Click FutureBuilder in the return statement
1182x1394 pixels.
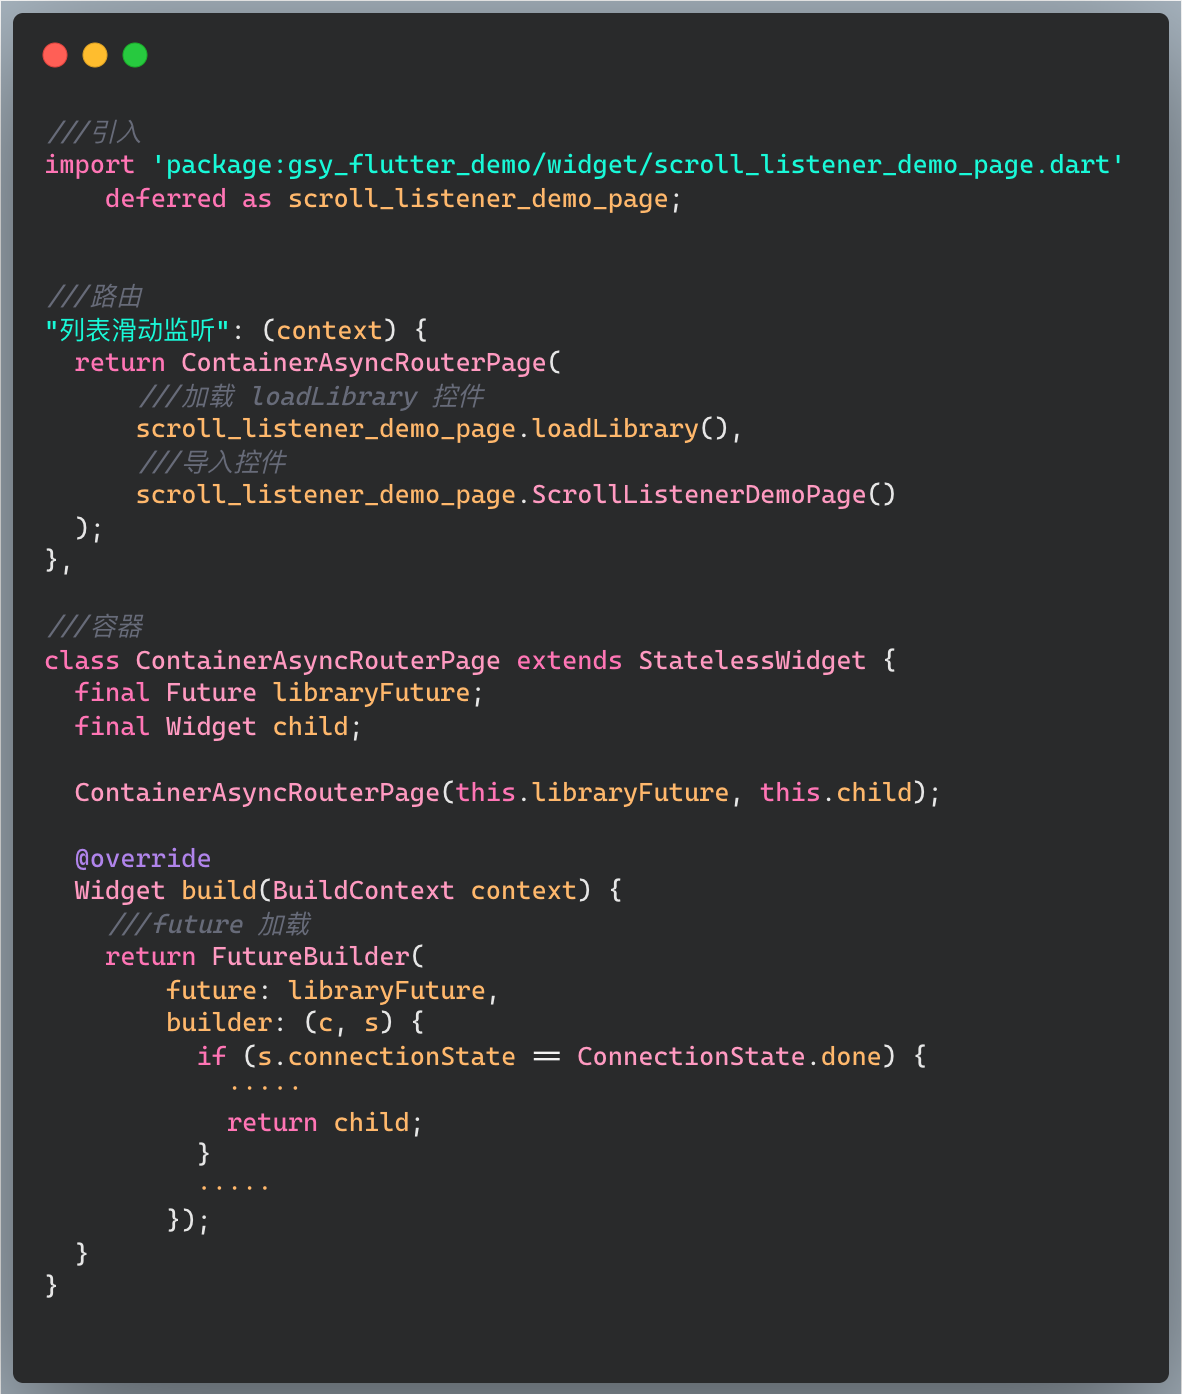[x=311, y=957]
